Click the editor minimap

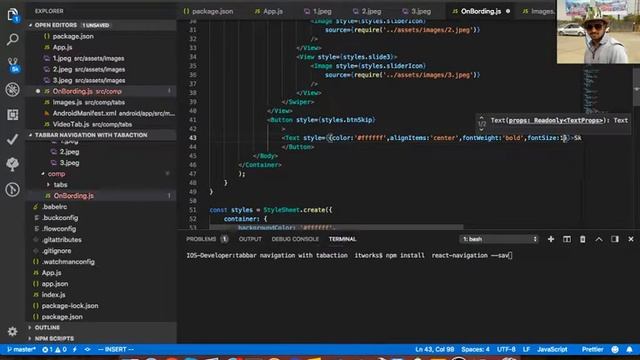pyautogui.click(x=593, y=92)
